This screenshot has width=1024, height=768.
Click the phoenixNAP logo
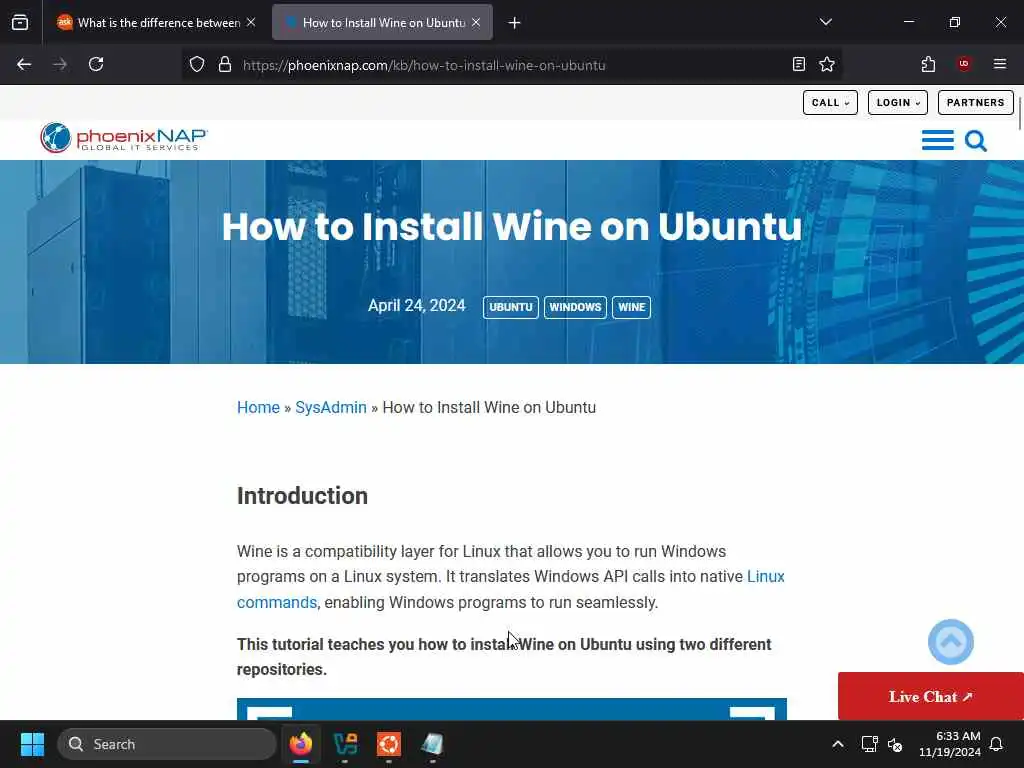123,138
